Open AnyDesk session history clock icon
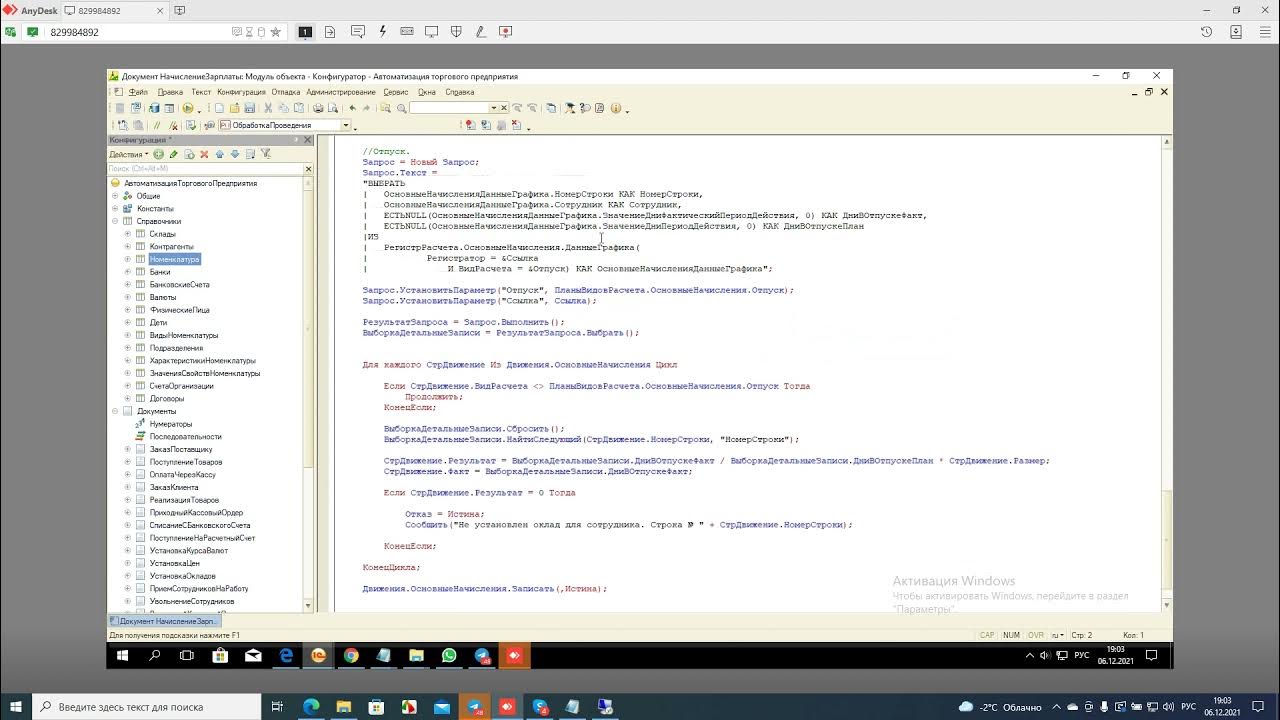 (1206, 32)
